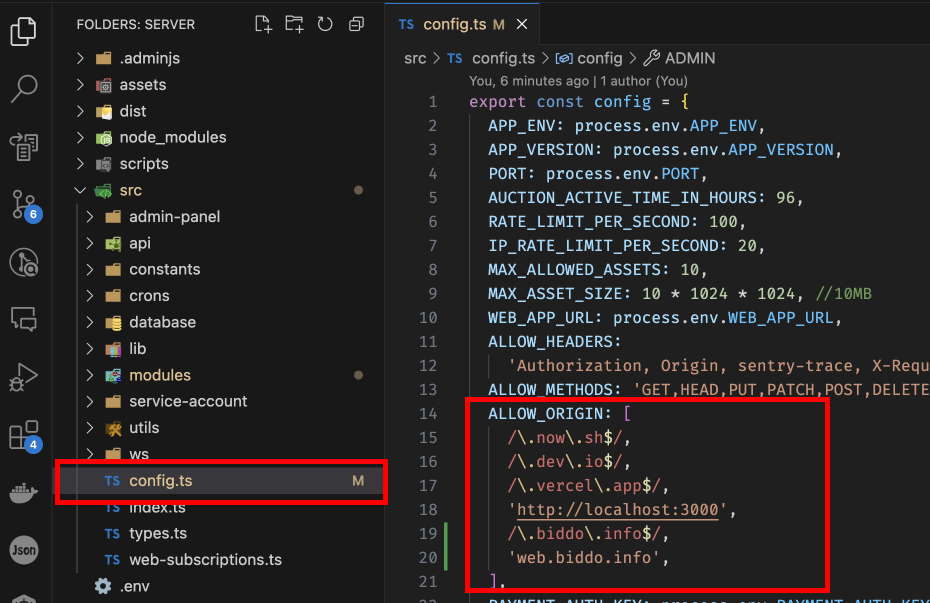Open Extensions view with 4 updates
Screen dimensions: 930x603
[25, 436]
